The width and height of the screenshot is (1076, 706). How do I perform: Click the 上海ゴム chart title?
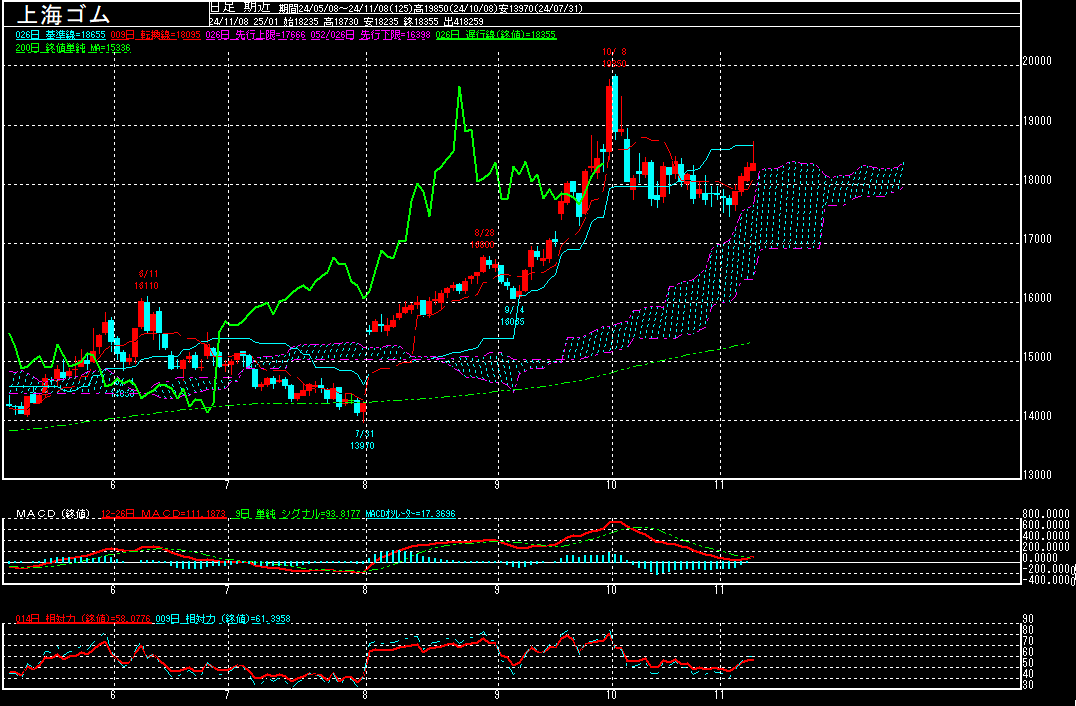coord(62,13)
